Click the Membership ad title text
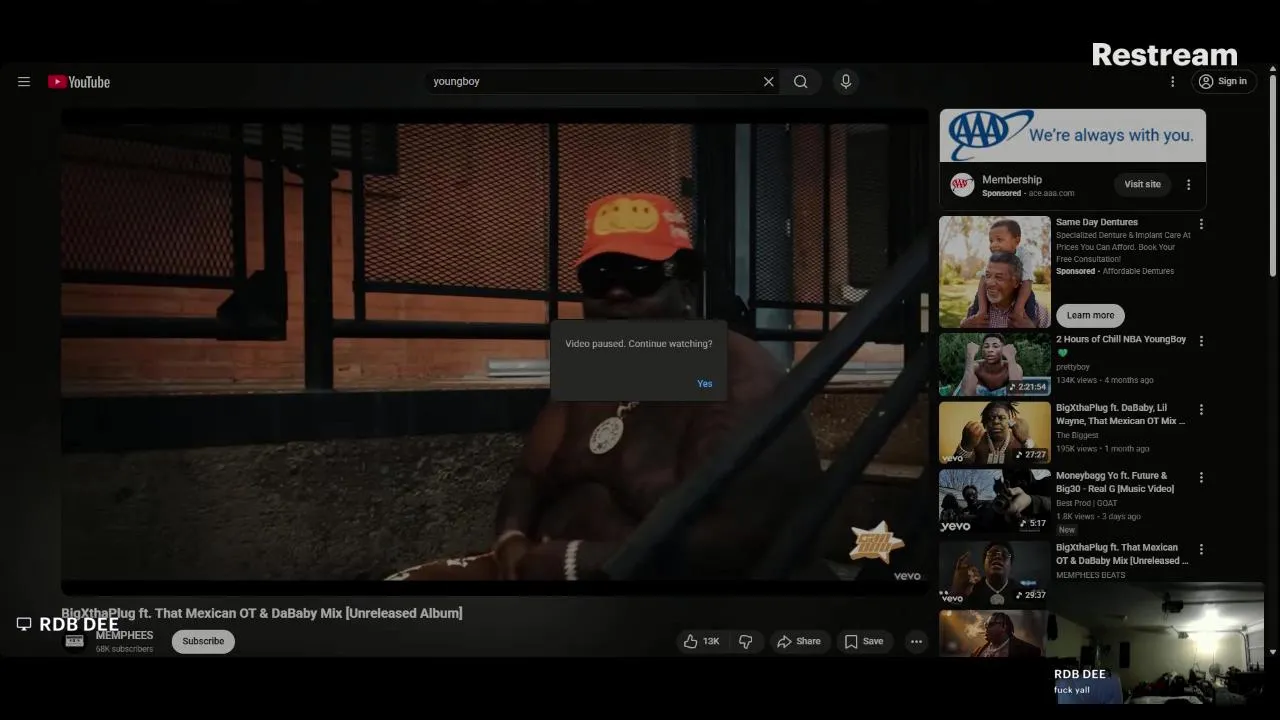Viewport: 1280px width, 720px height. pos(1012,180)
